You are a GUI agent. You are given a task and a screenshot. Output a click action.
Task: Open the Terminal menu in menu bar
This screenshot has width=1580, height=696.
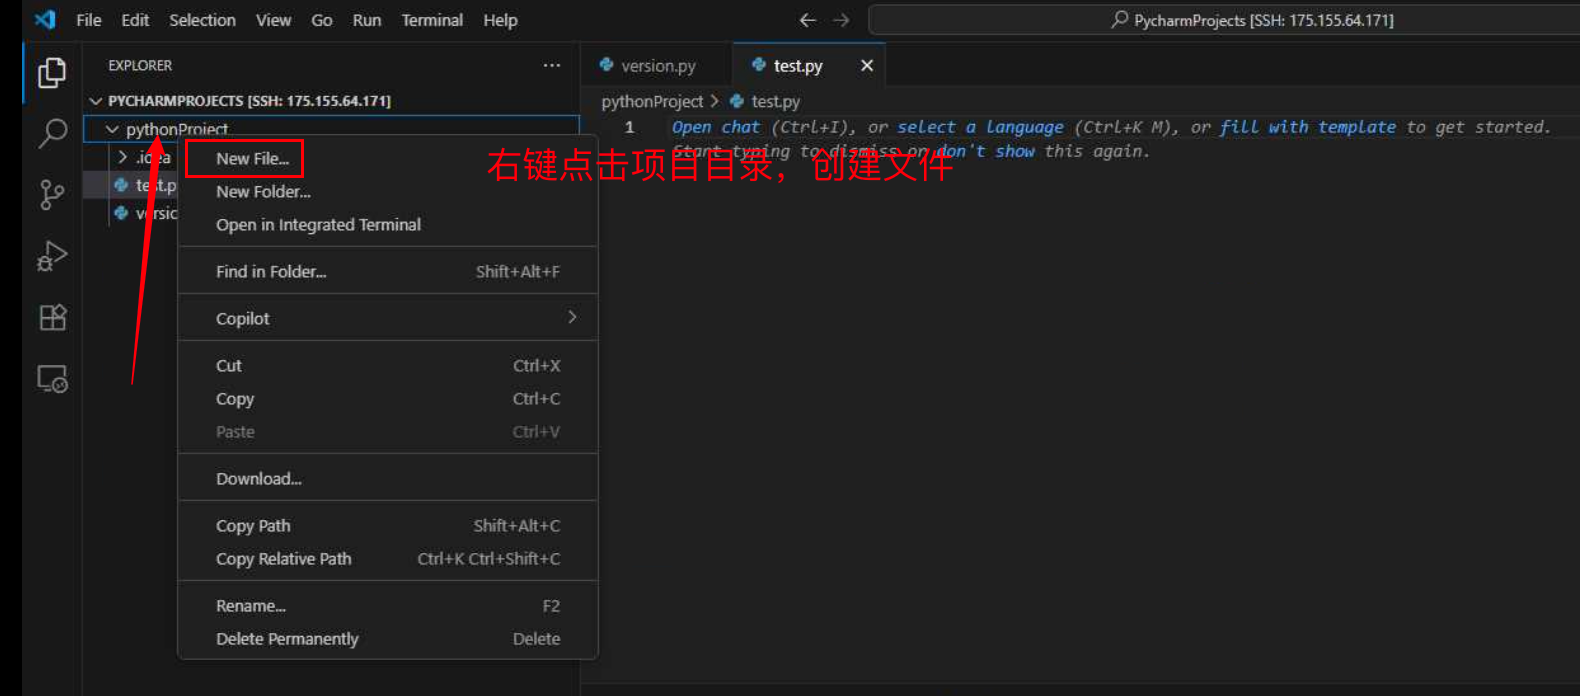(x=431, y=20)
